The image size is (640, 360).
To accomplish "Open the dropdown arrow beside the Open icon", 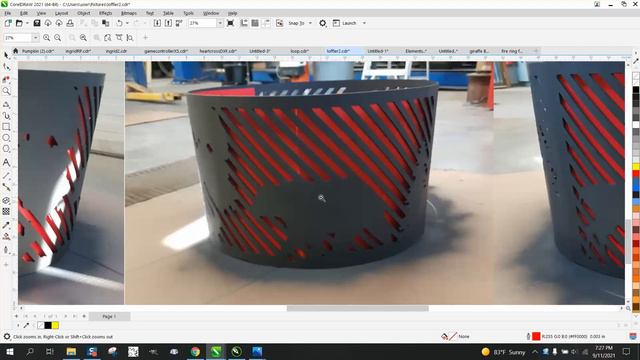I will (27, 23).
